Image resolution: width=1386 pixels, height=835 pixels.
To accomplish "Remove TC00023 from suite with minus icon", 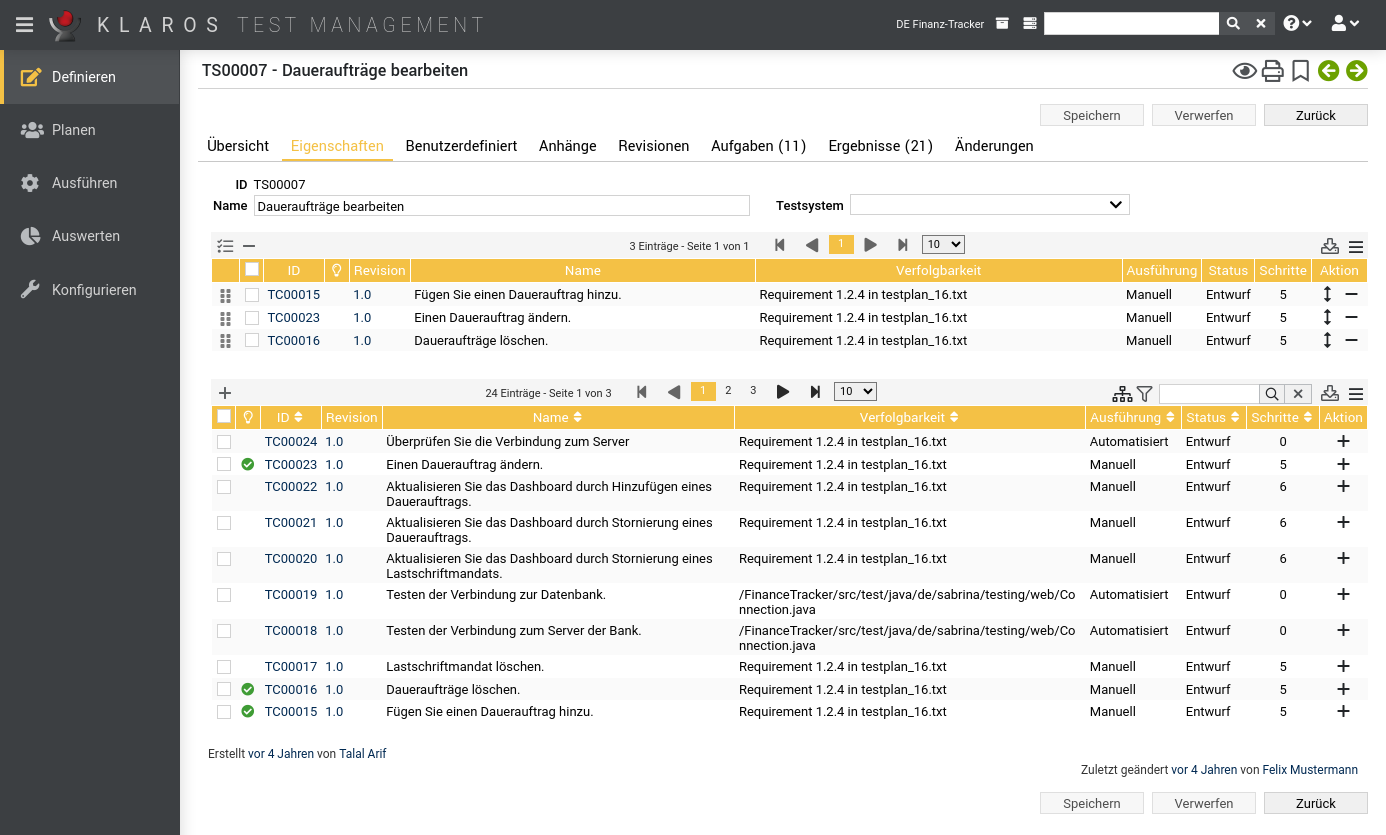I will click(x=1351, y=317).
